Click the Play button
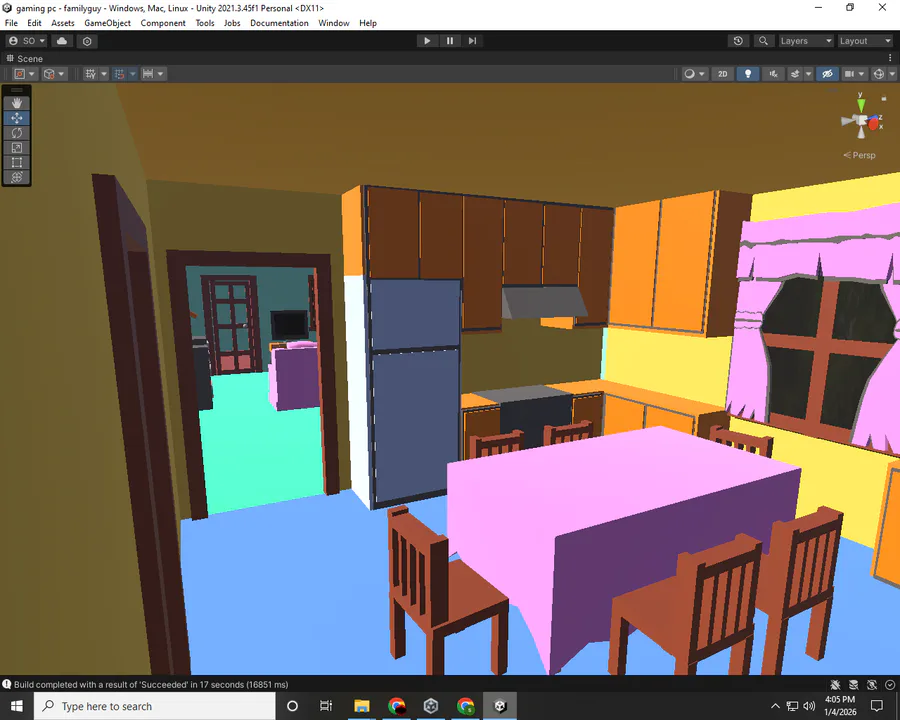 point(426,41)
